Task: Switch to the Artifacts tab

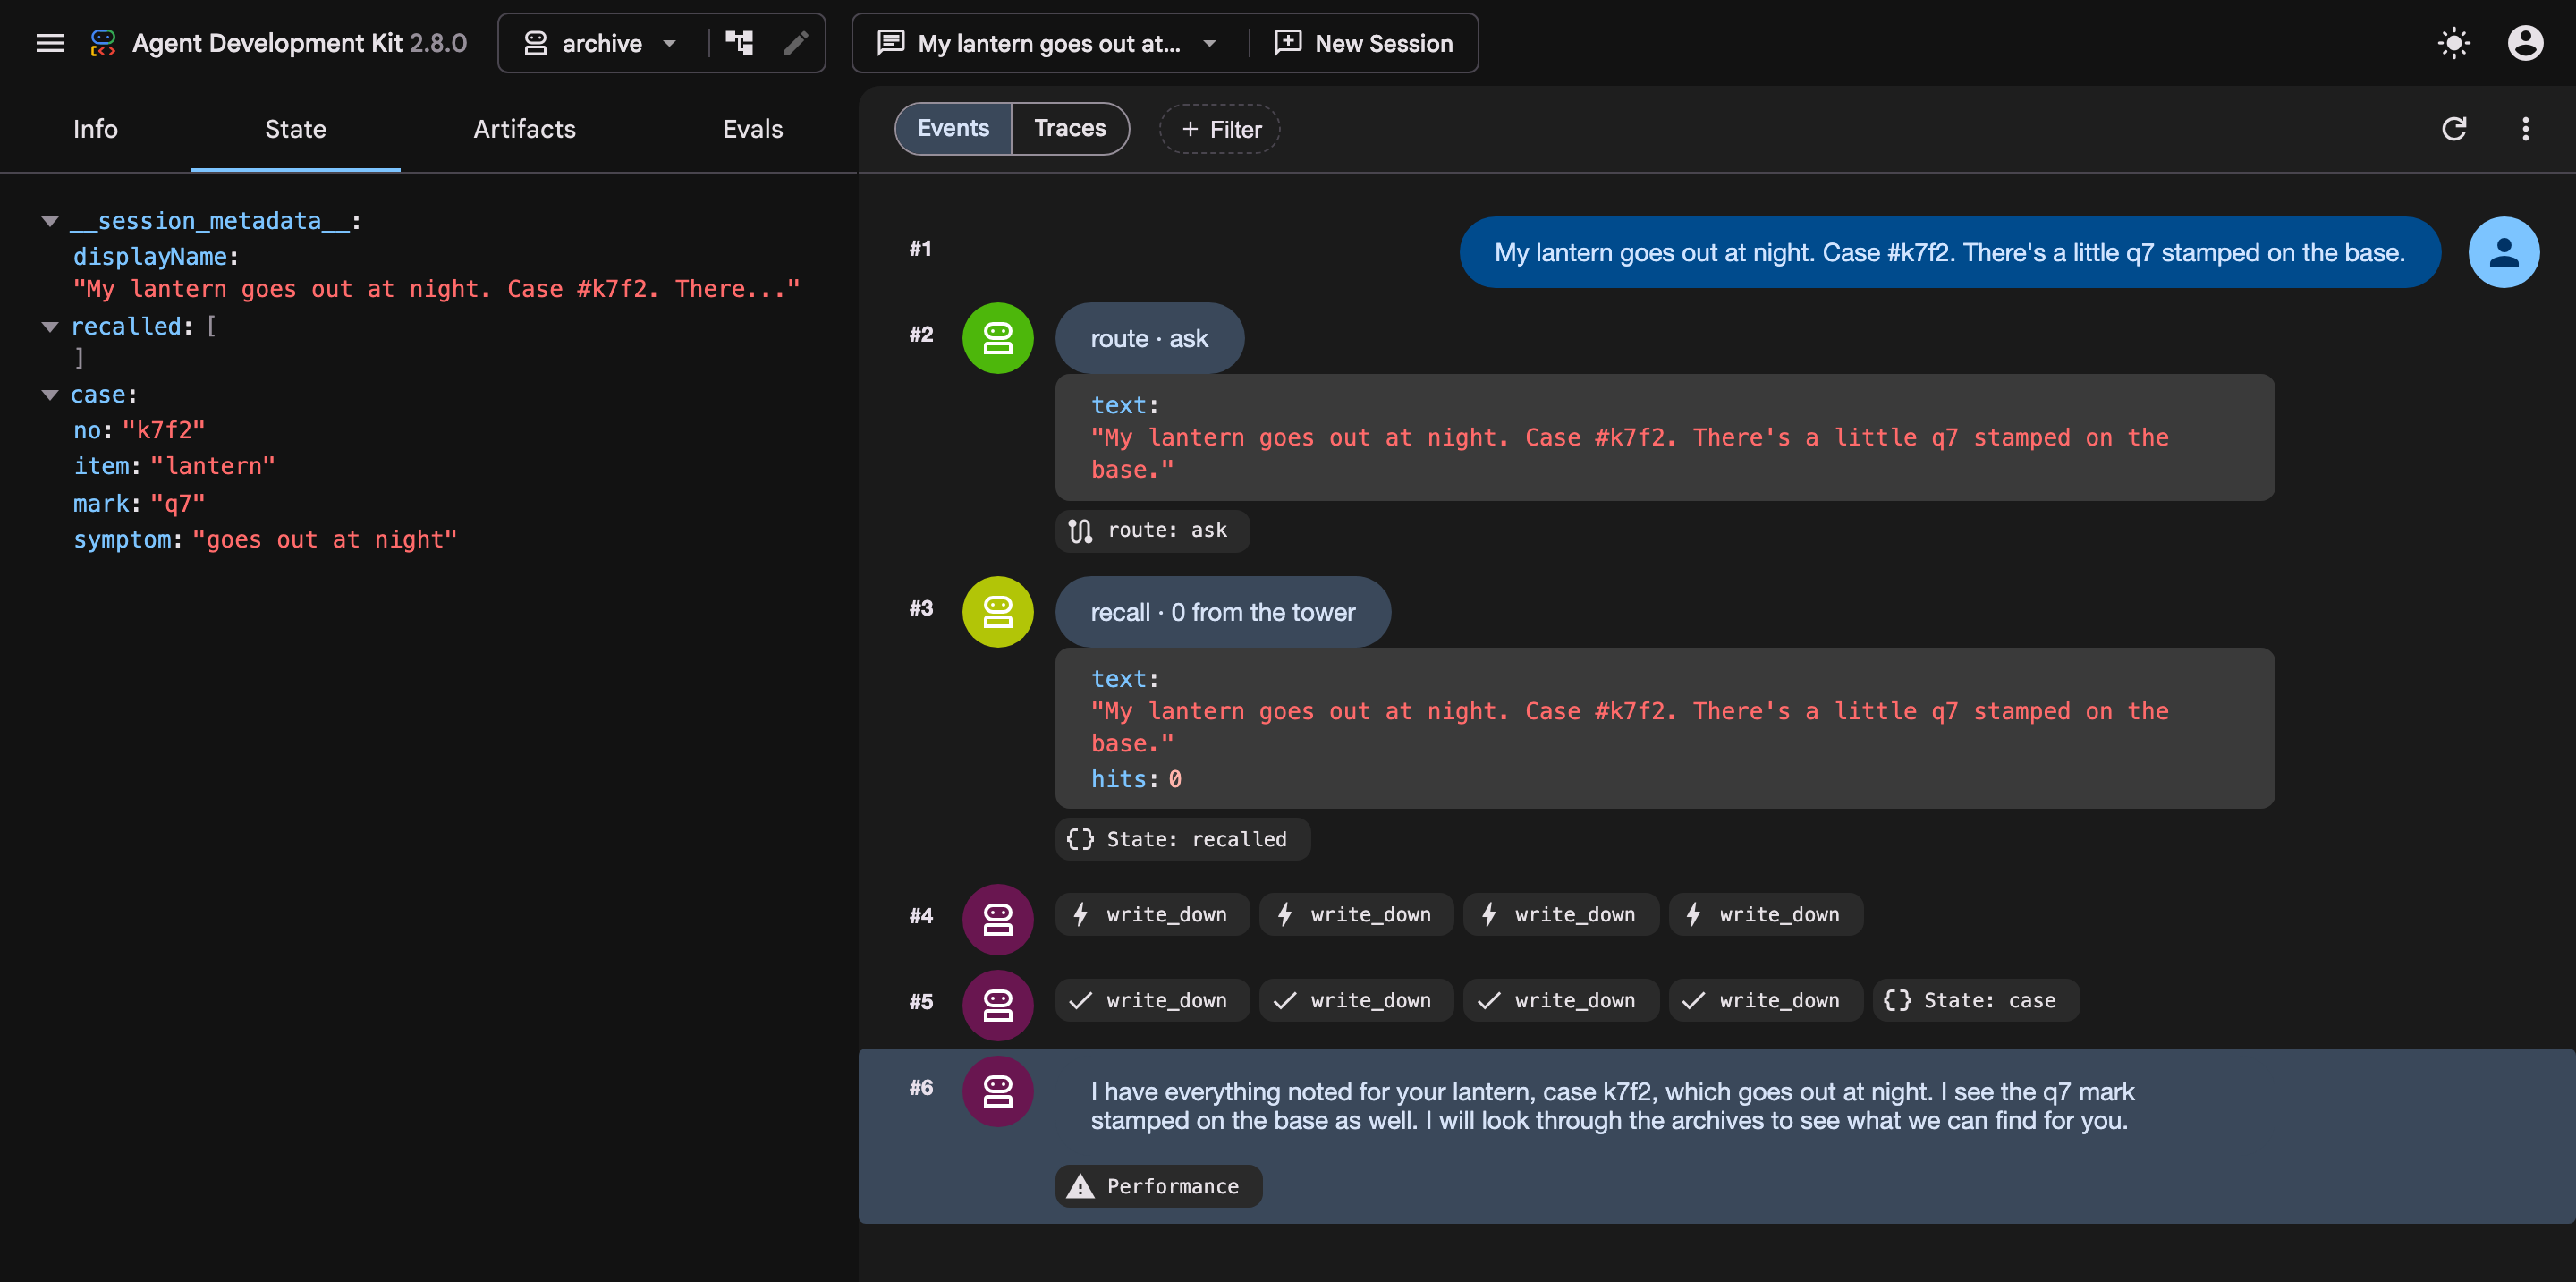Action: (x=524, y=129)
